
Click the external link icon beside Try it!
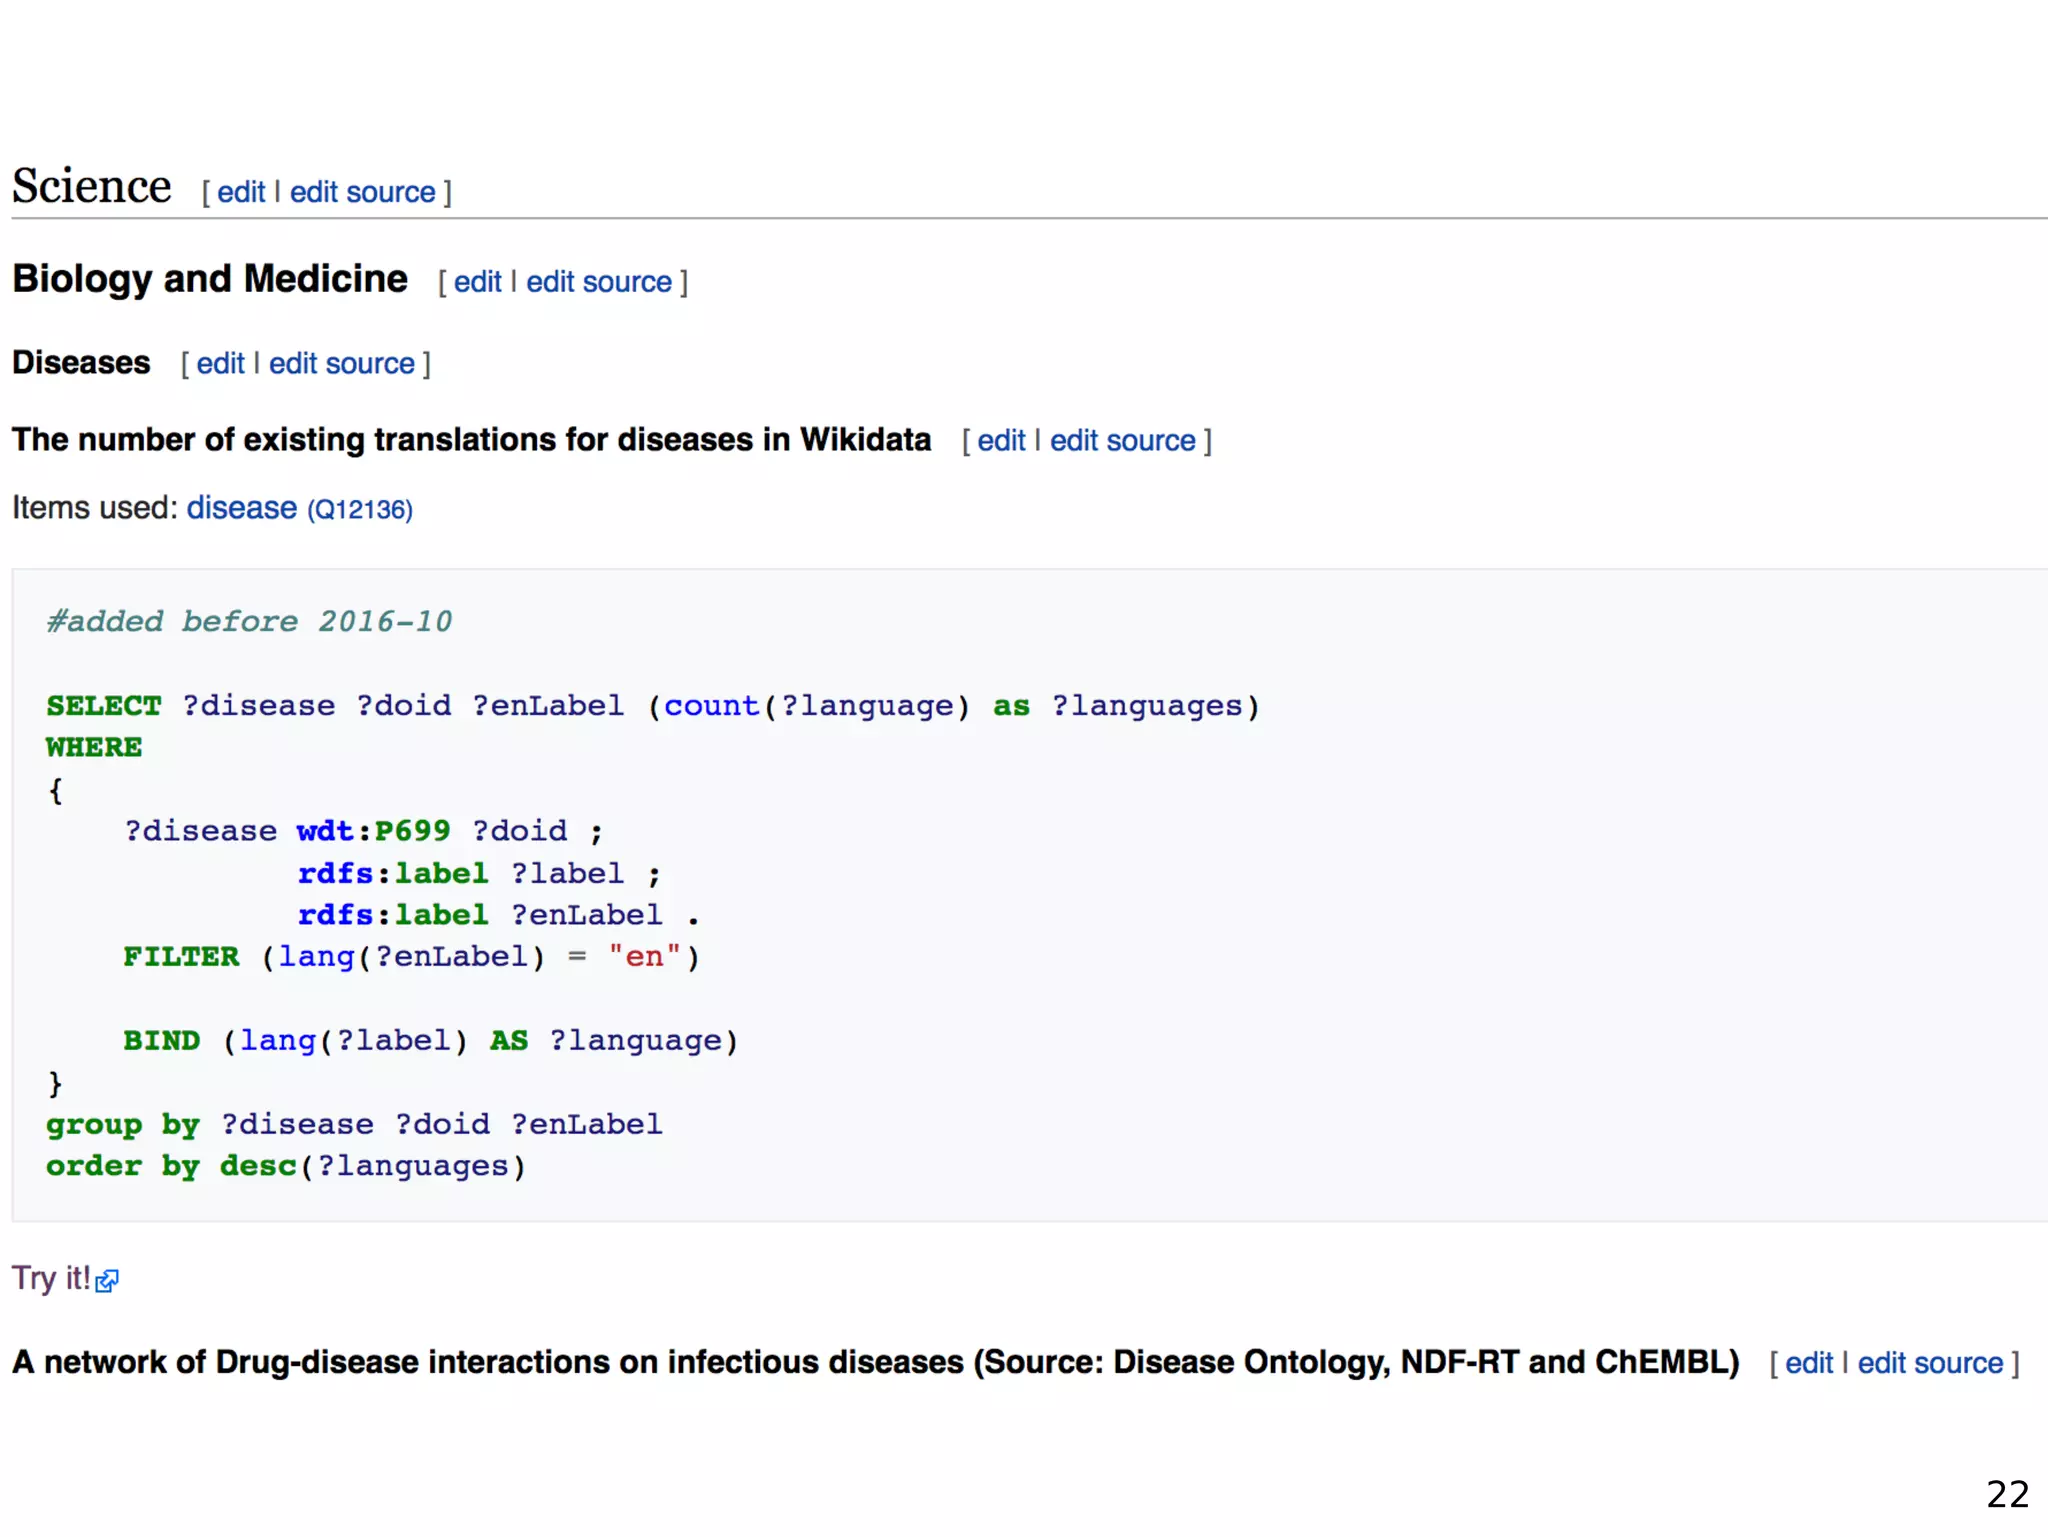pos(107,1281)
